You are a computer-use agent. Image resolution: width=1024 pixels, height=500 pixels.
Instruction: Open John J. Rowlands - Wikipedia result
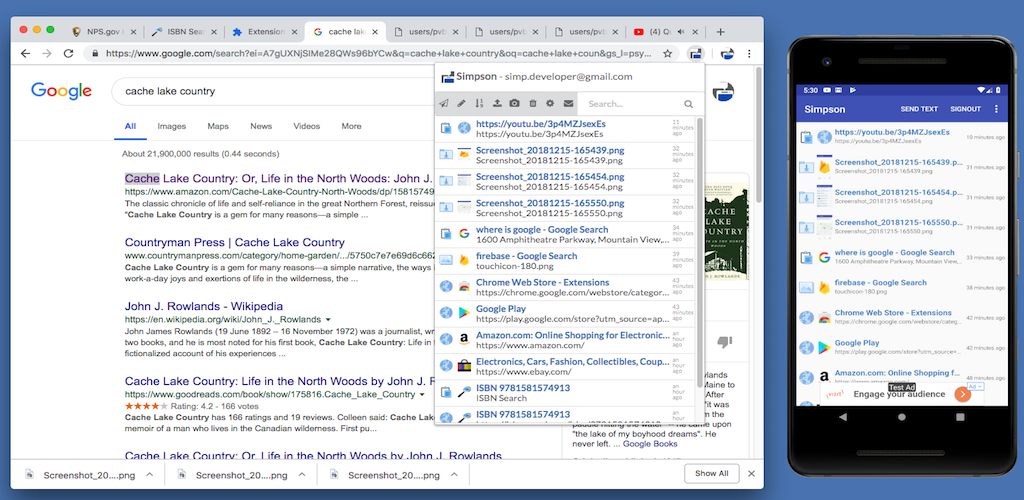click(204, 306)
